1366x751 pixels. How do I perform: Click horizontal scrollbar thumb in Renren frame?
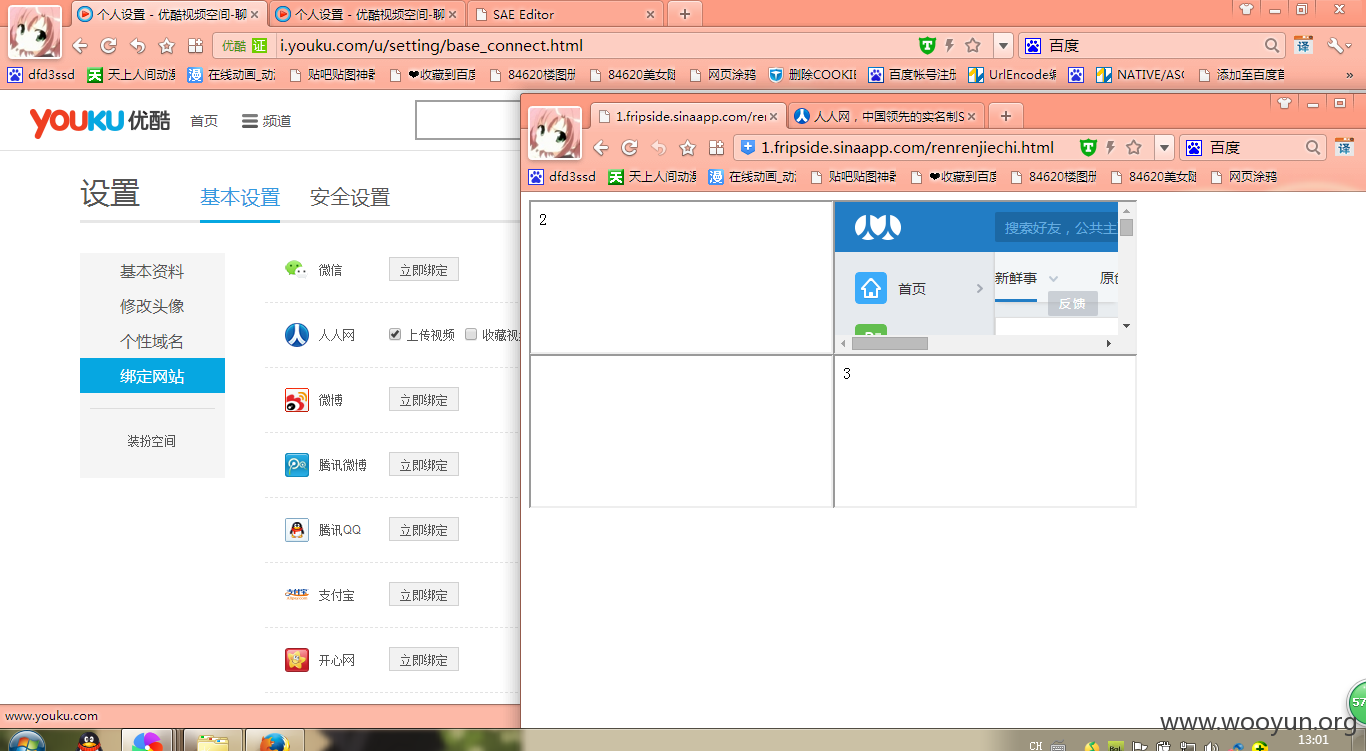[x=889, y=343]
